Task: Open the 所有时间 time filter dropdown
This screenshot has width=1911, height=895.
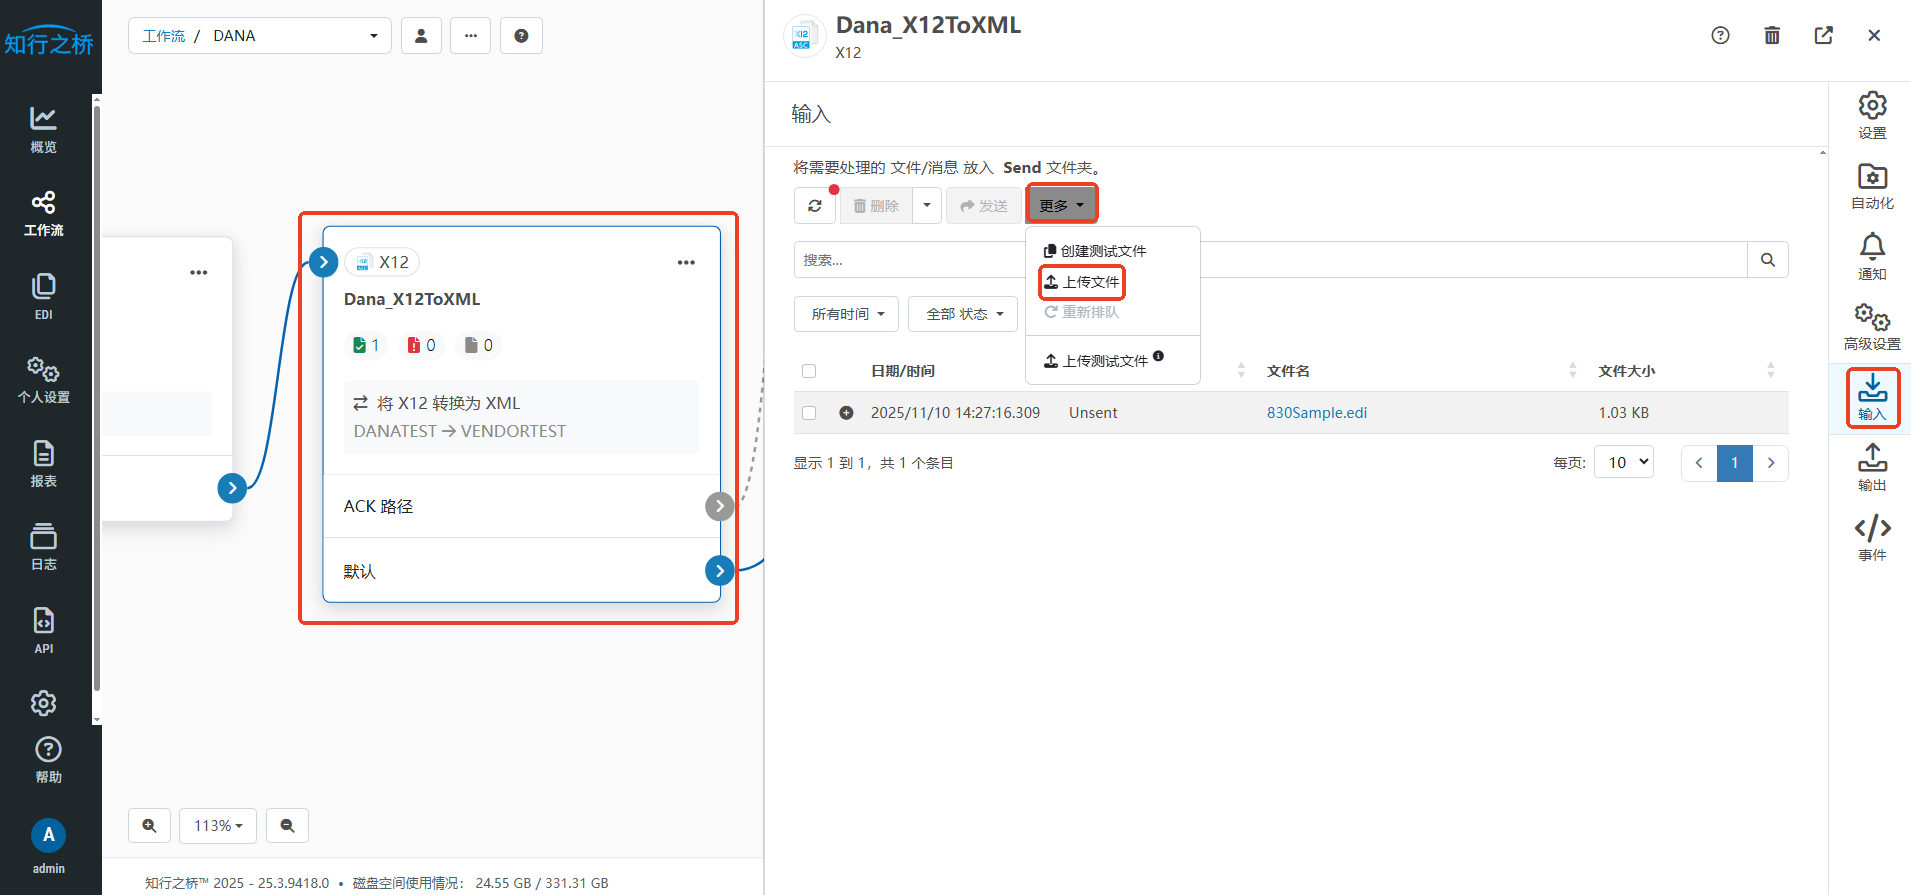Action: [x=846, y=314]
